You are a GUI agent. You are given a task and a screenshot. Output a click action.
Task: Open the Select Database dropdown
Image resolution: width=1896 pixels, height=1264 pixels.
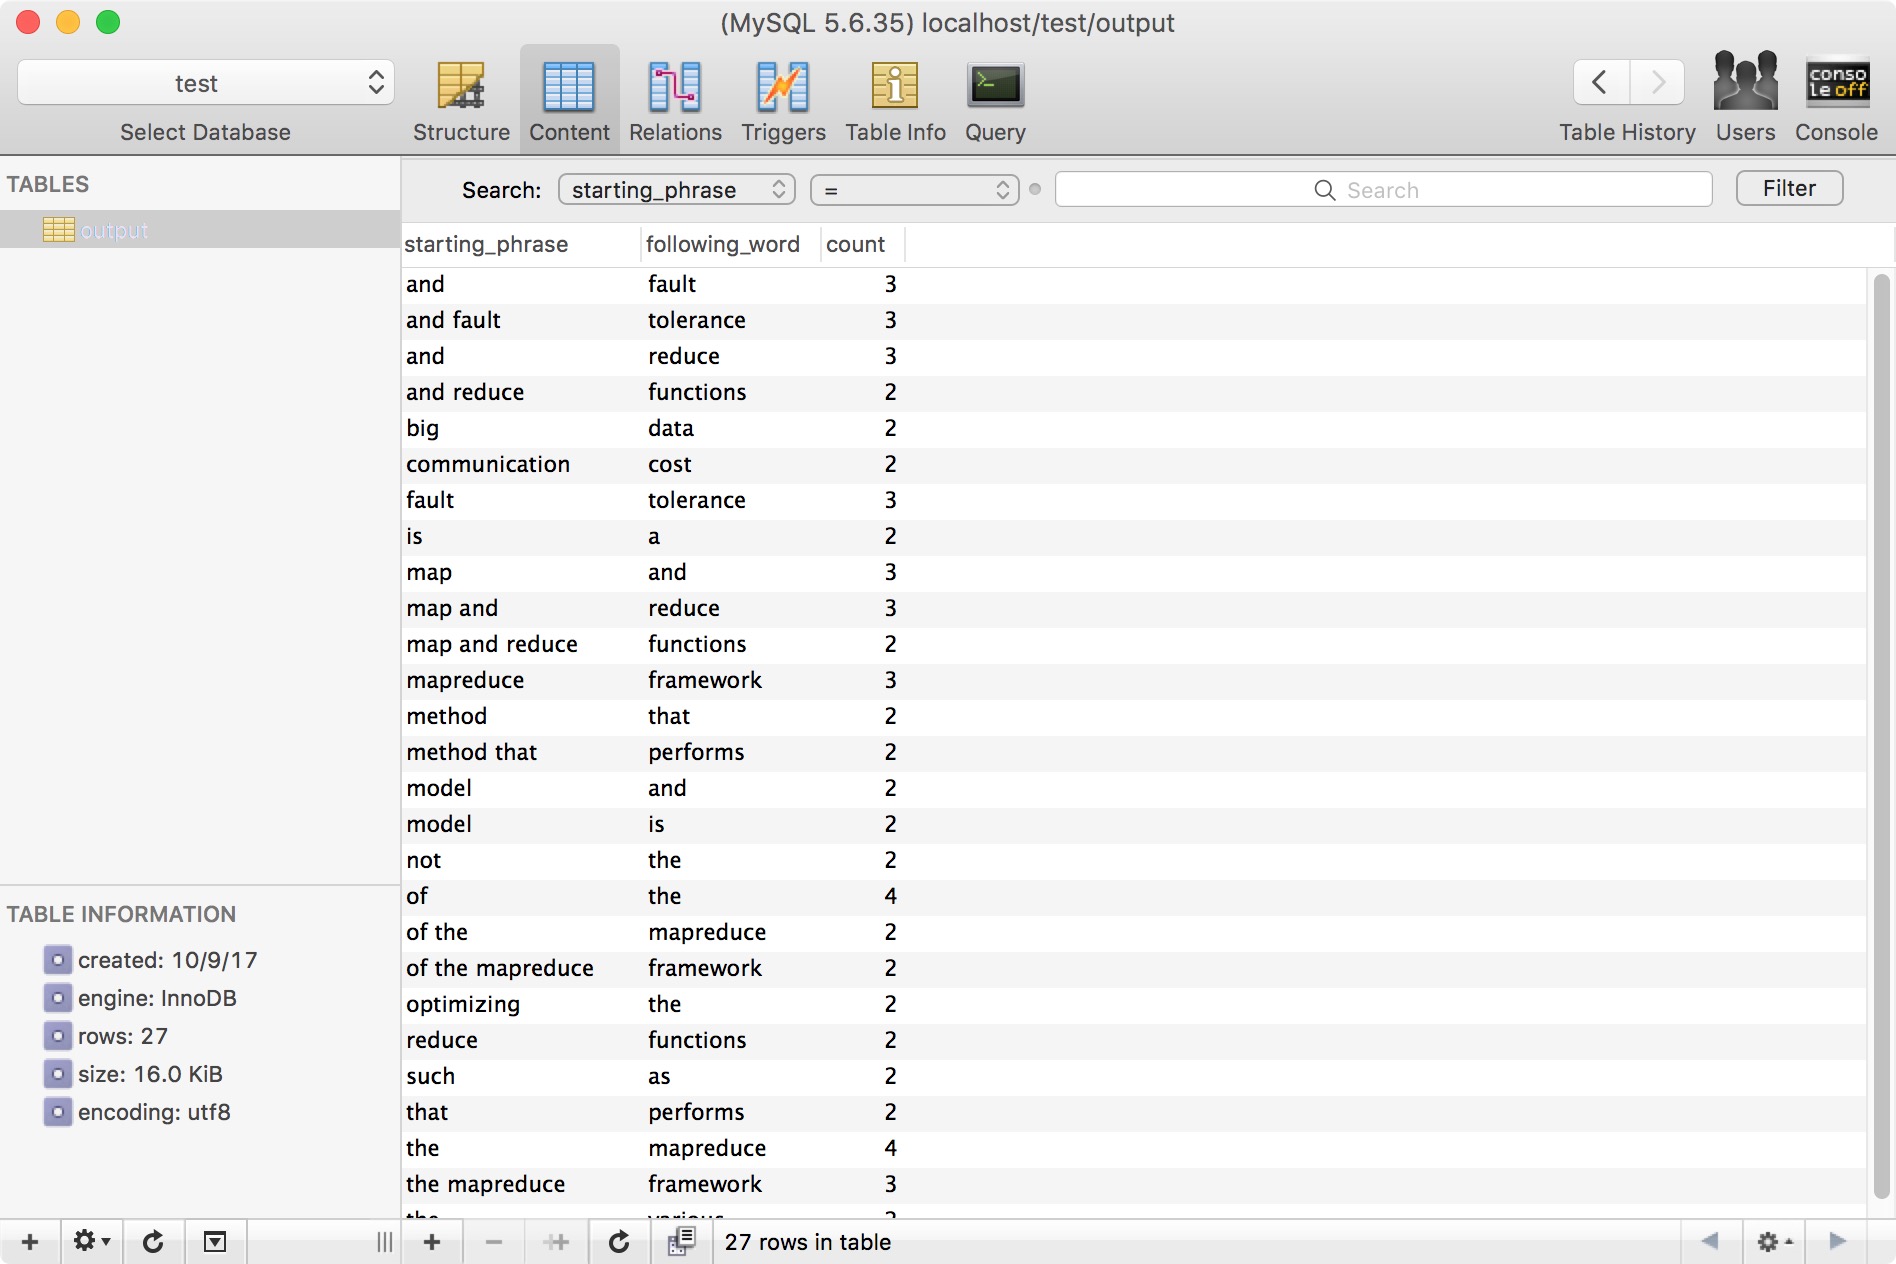(205, 83)
